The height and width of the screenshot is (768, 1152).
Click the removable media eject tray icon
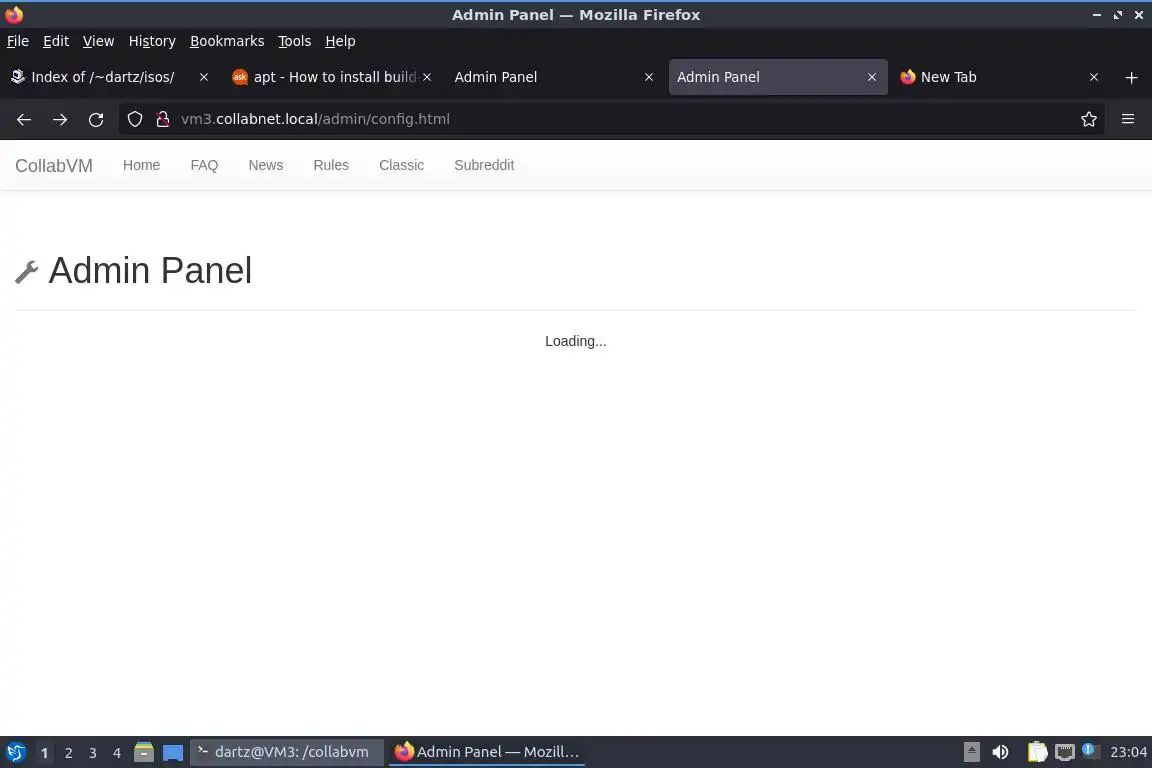point(971,752)
